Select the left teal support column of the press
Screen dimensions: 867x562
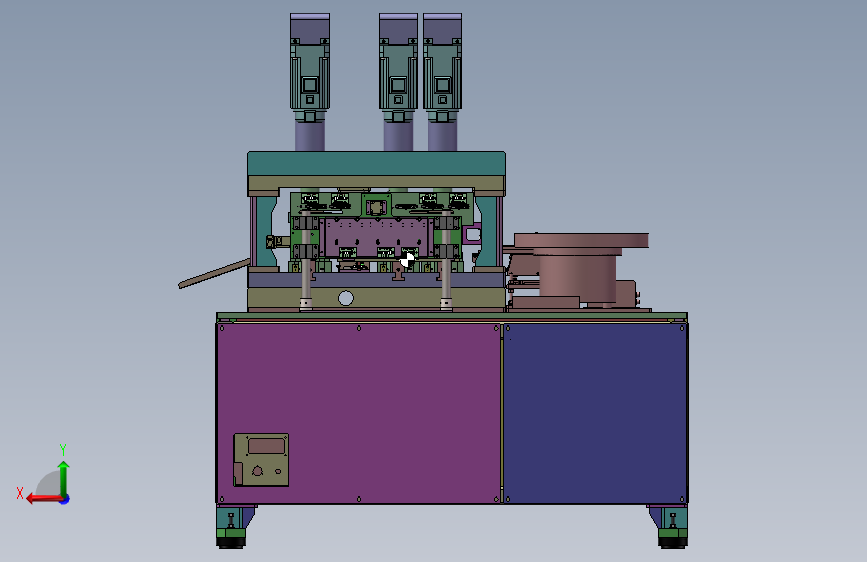(x=265, y=232)
